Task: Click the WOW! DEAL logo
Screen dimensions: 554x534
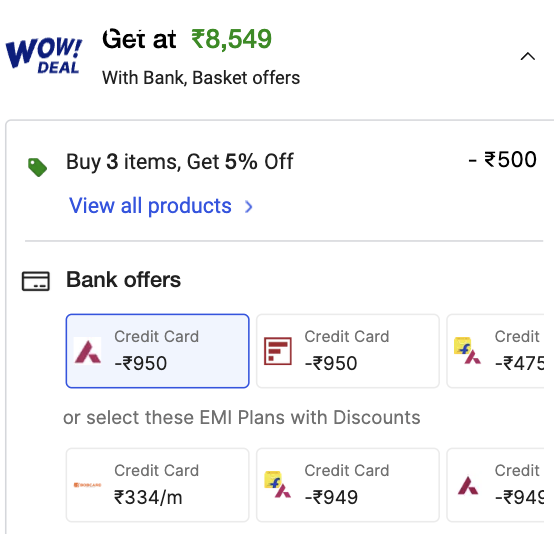Action: tap(43, 56)
